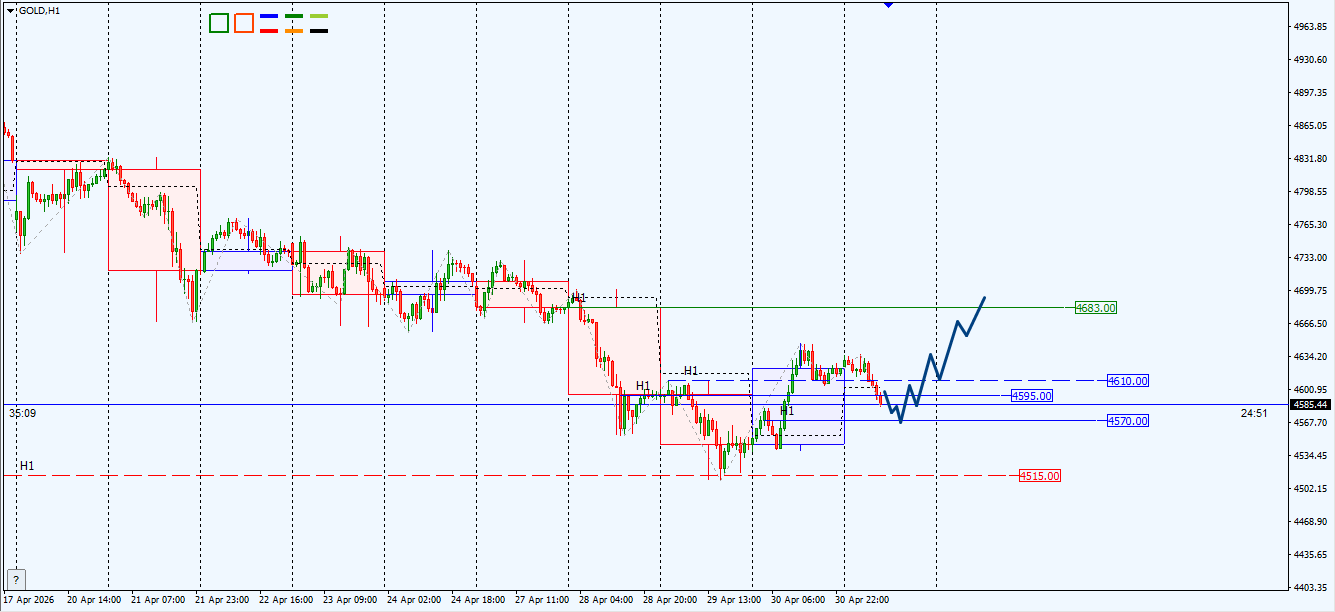Select the 4683.00 price level label
Image resolution: width=1335 pixels, height=612 pixels.
(x=1096, y=308)
